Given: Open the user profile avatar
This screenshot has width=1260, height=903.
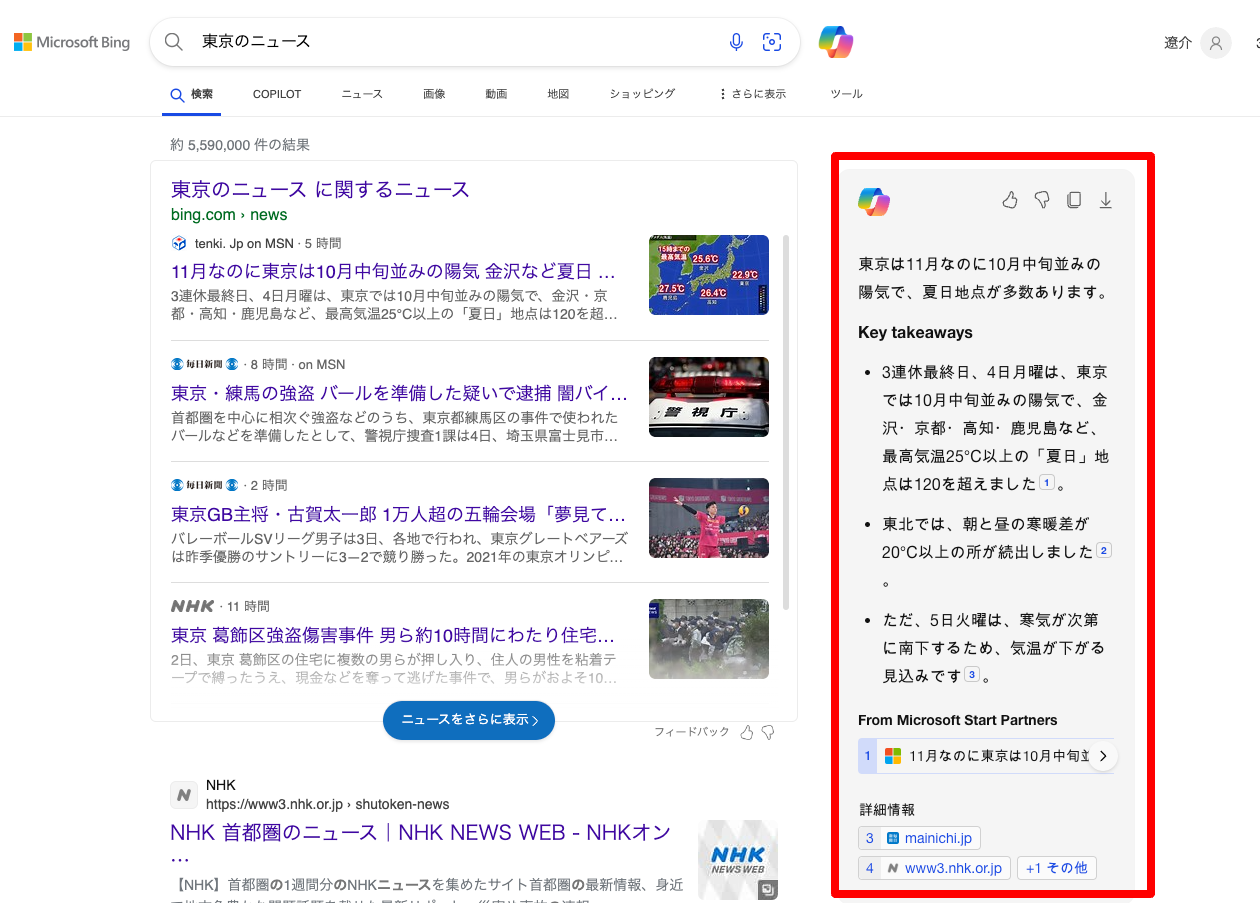Looking at the screenshot, I should coord(1216,43).
